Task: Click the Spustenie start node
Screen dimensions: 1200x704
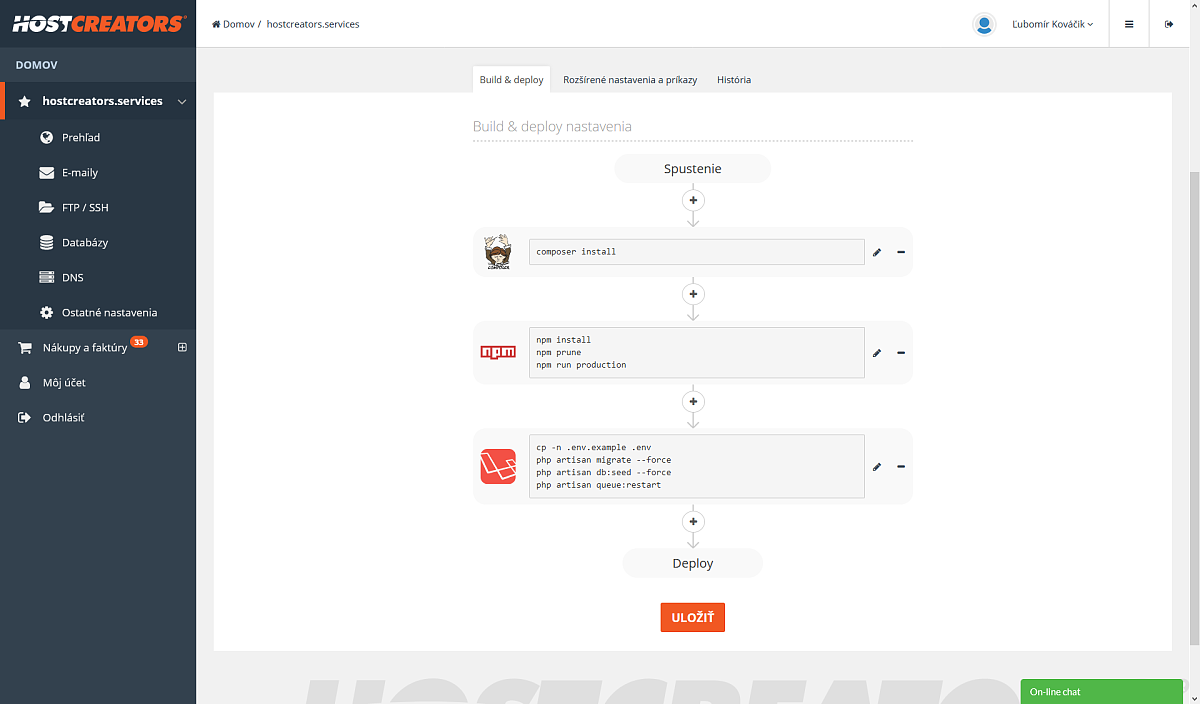Action: pos(693,169)
